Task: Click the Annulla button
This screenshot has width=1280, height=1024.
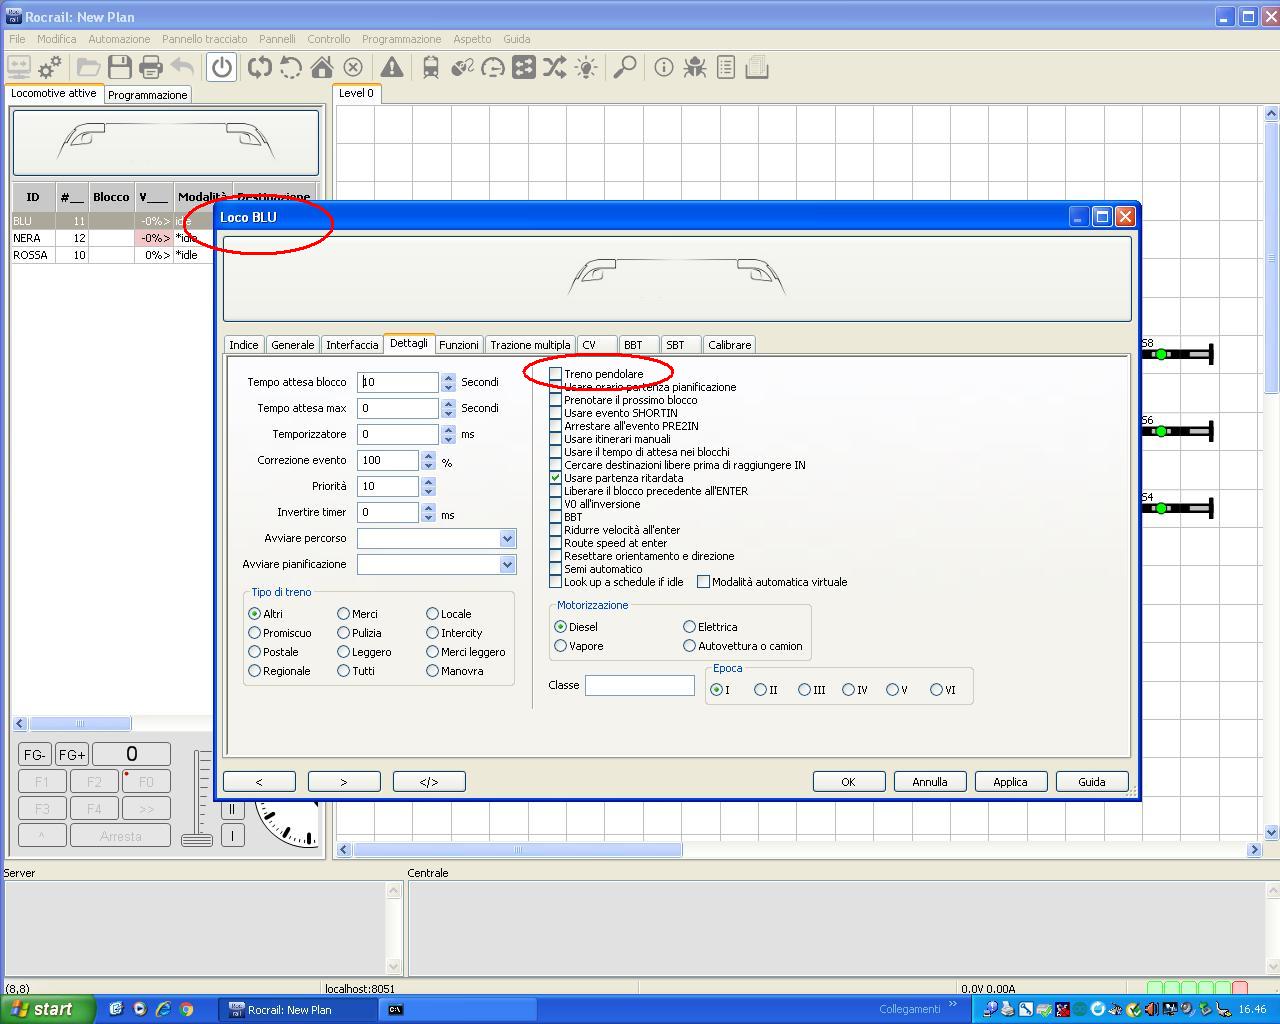Action: click(x=929, y=782)
